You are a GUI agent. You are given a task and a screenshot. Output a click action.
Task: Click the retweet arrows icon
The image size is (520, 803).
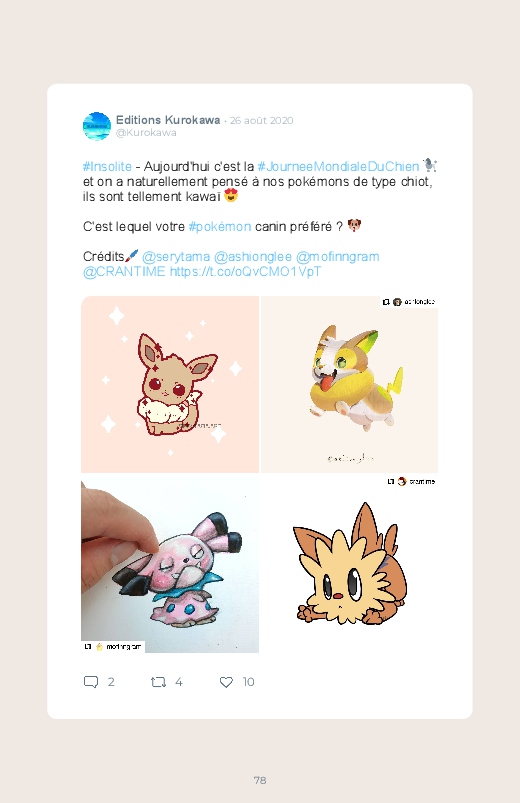click(158, 682)
